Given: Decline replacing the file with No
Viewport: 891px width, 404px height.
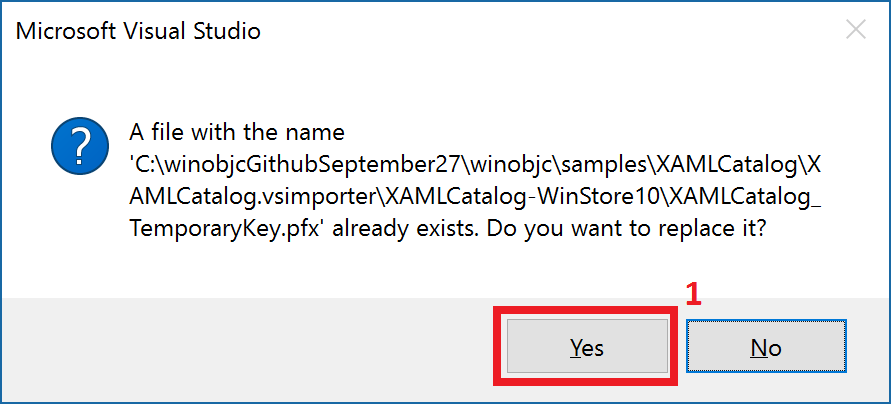Looking at the screenshot, I should [x=766, y=346].
